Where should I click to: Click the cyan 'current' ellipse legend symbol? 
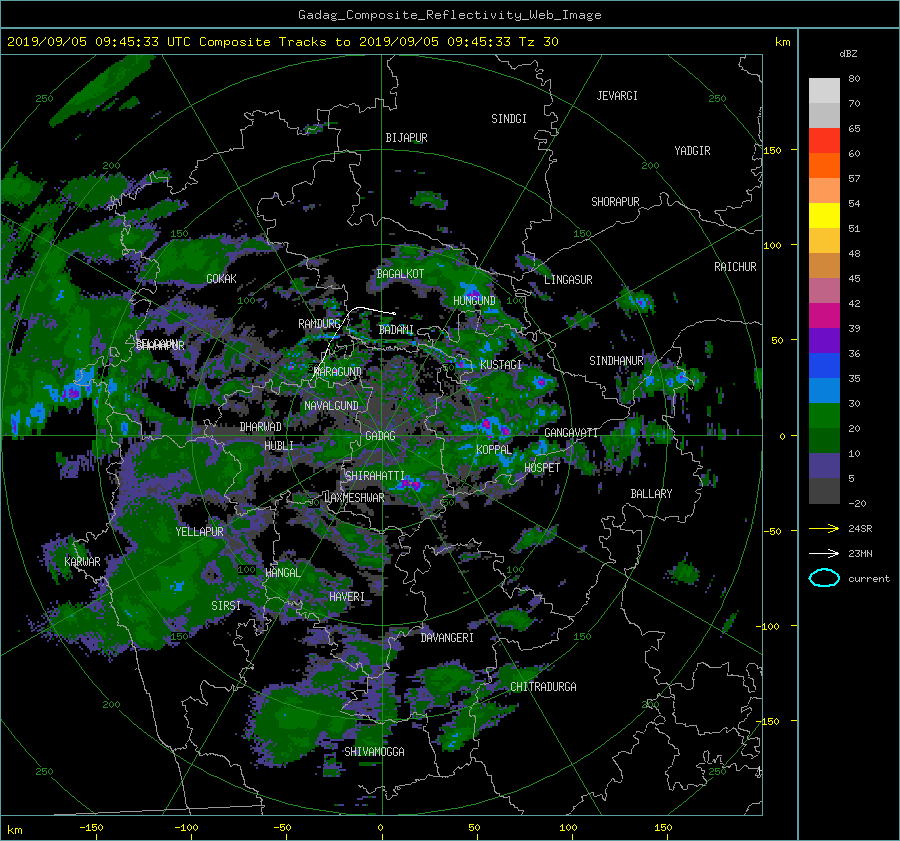click(824, 578)
